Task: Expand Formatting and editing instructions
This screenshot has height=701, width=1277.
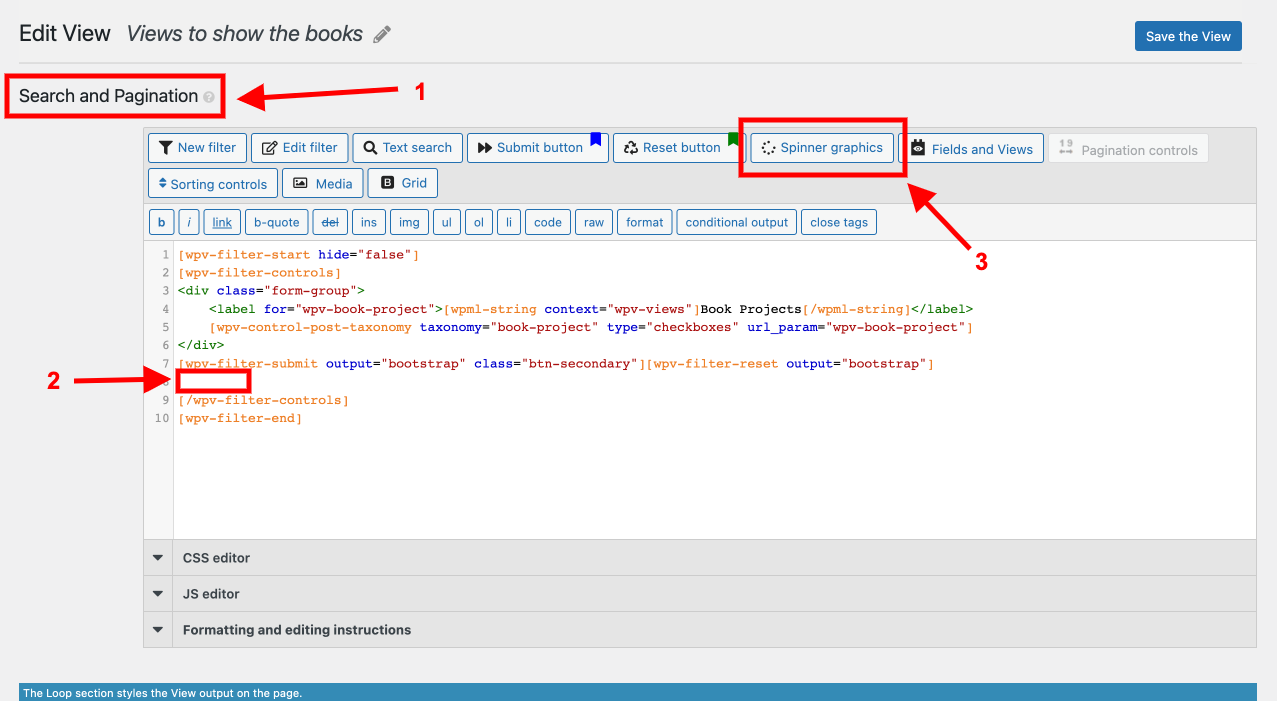Action: pos(700,630)
